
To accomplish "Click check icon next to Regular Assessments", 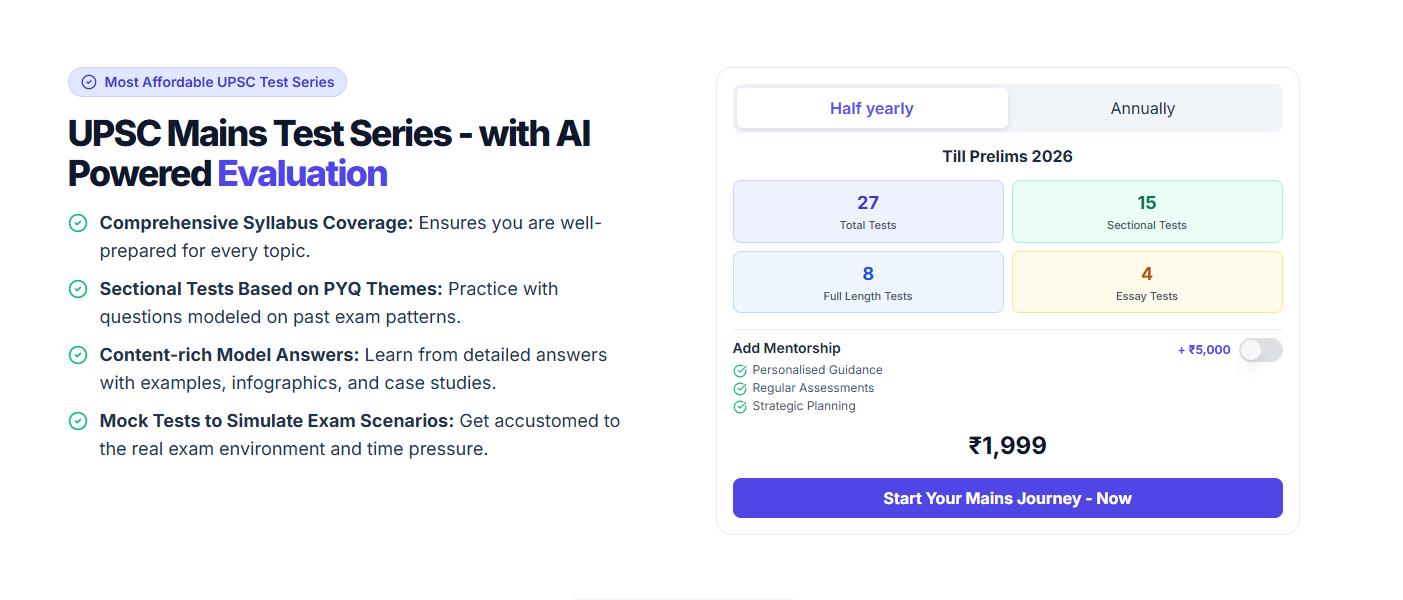I will [x=740, y=389].
